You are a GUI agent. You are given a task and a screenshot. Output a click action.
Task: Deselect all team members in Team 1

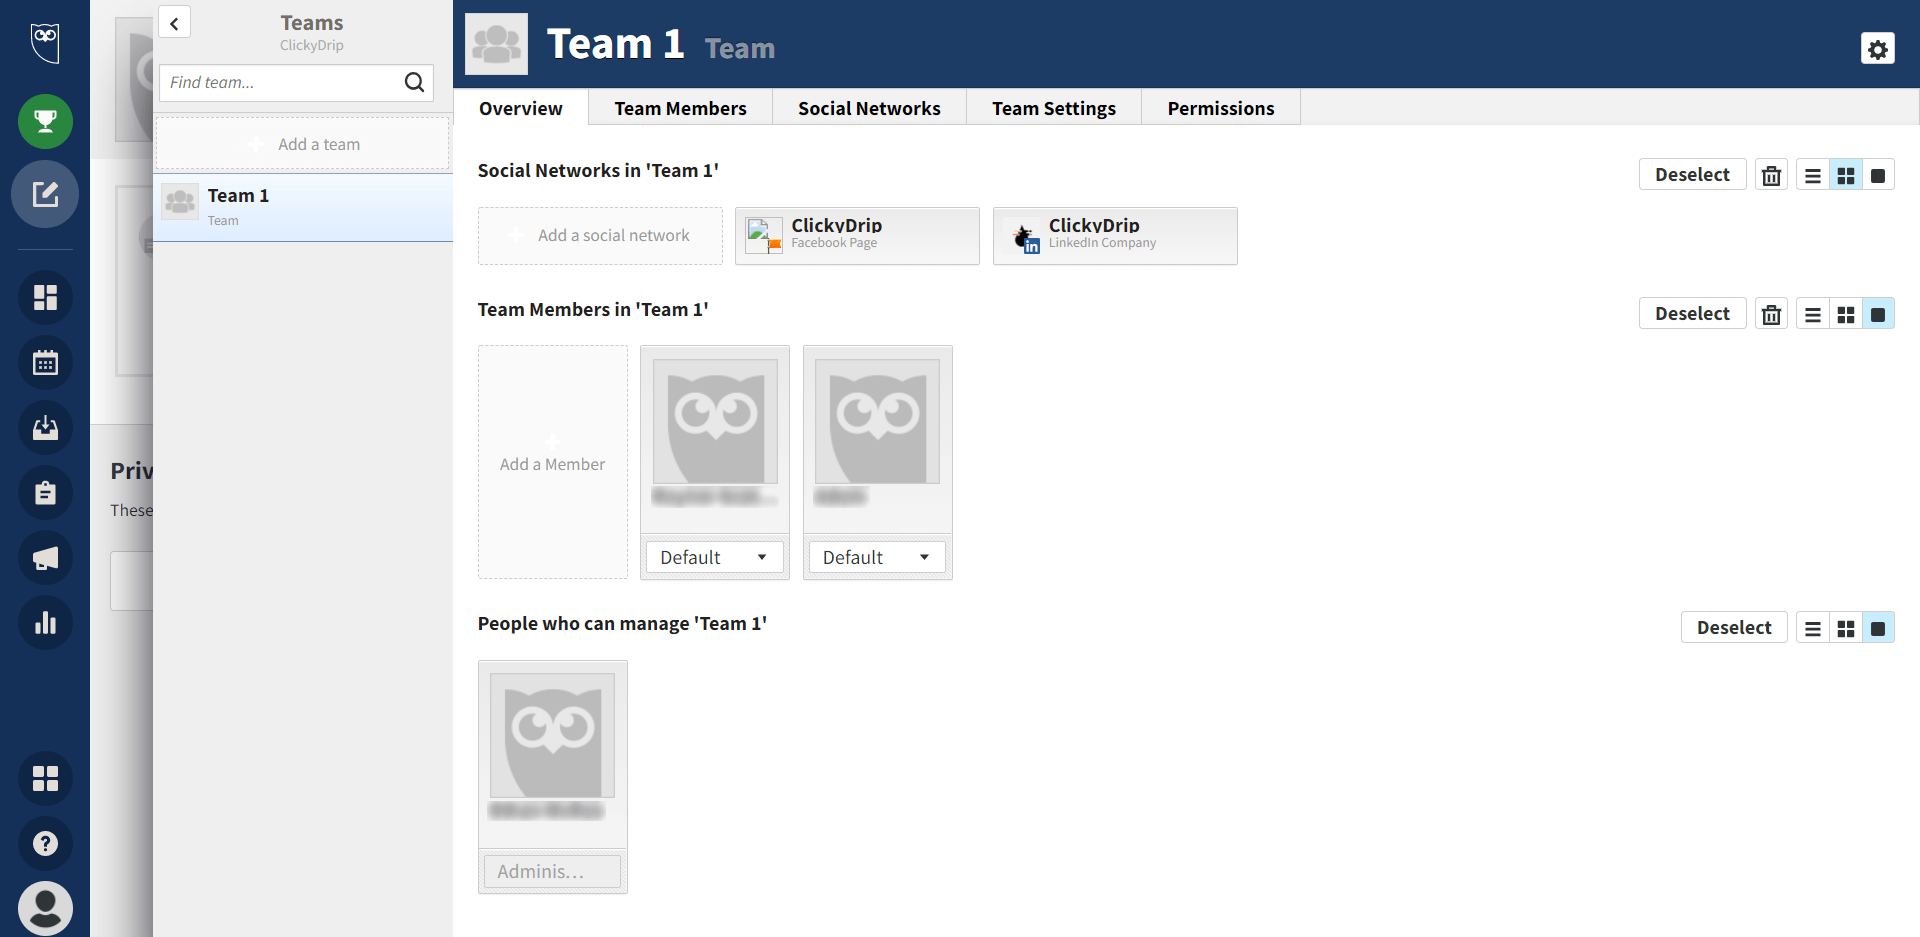1692,314
